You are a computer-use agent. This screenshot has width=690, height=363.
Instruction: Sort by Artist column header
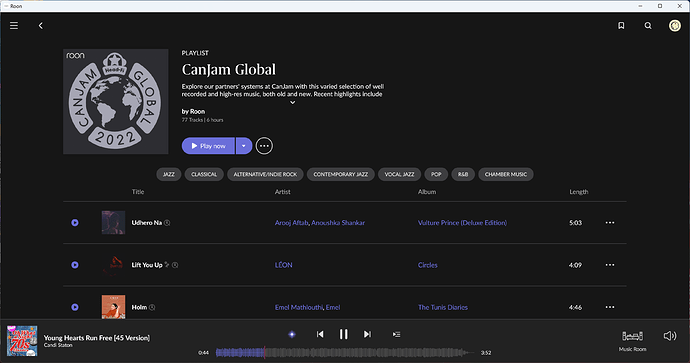283,192
